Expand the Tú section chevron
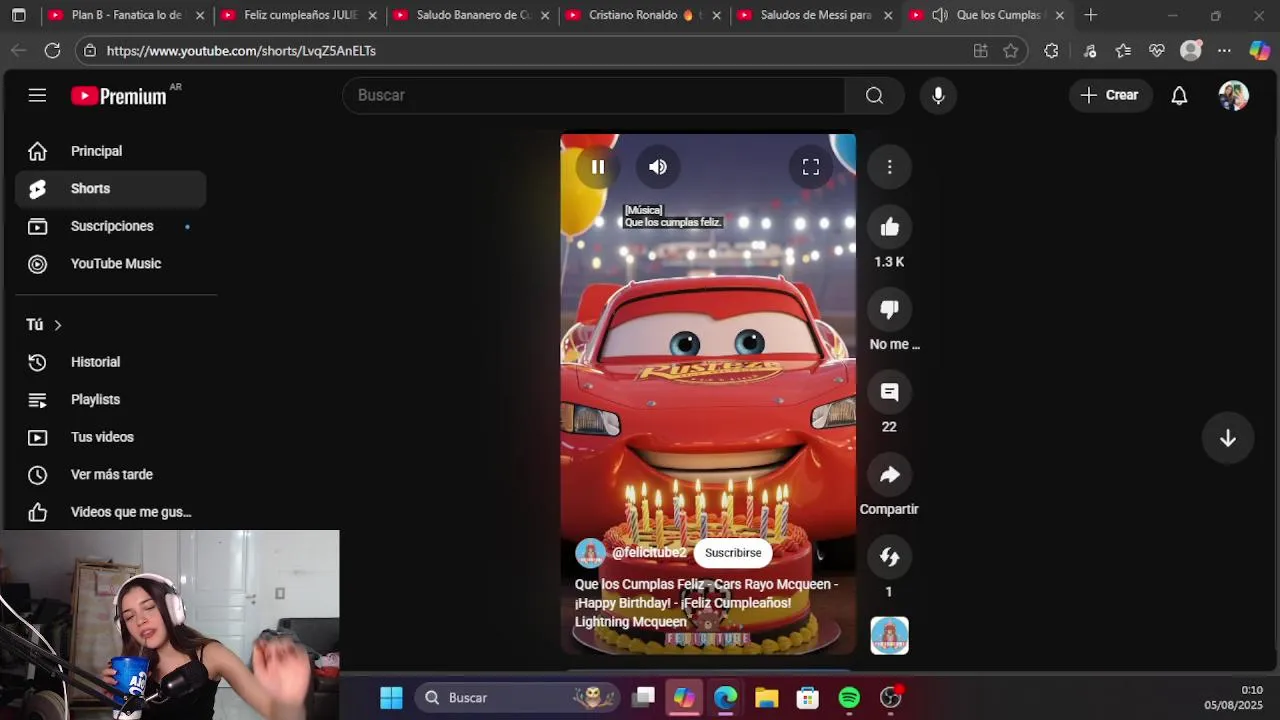This screenshot has height=720, width=1280. 57,325
